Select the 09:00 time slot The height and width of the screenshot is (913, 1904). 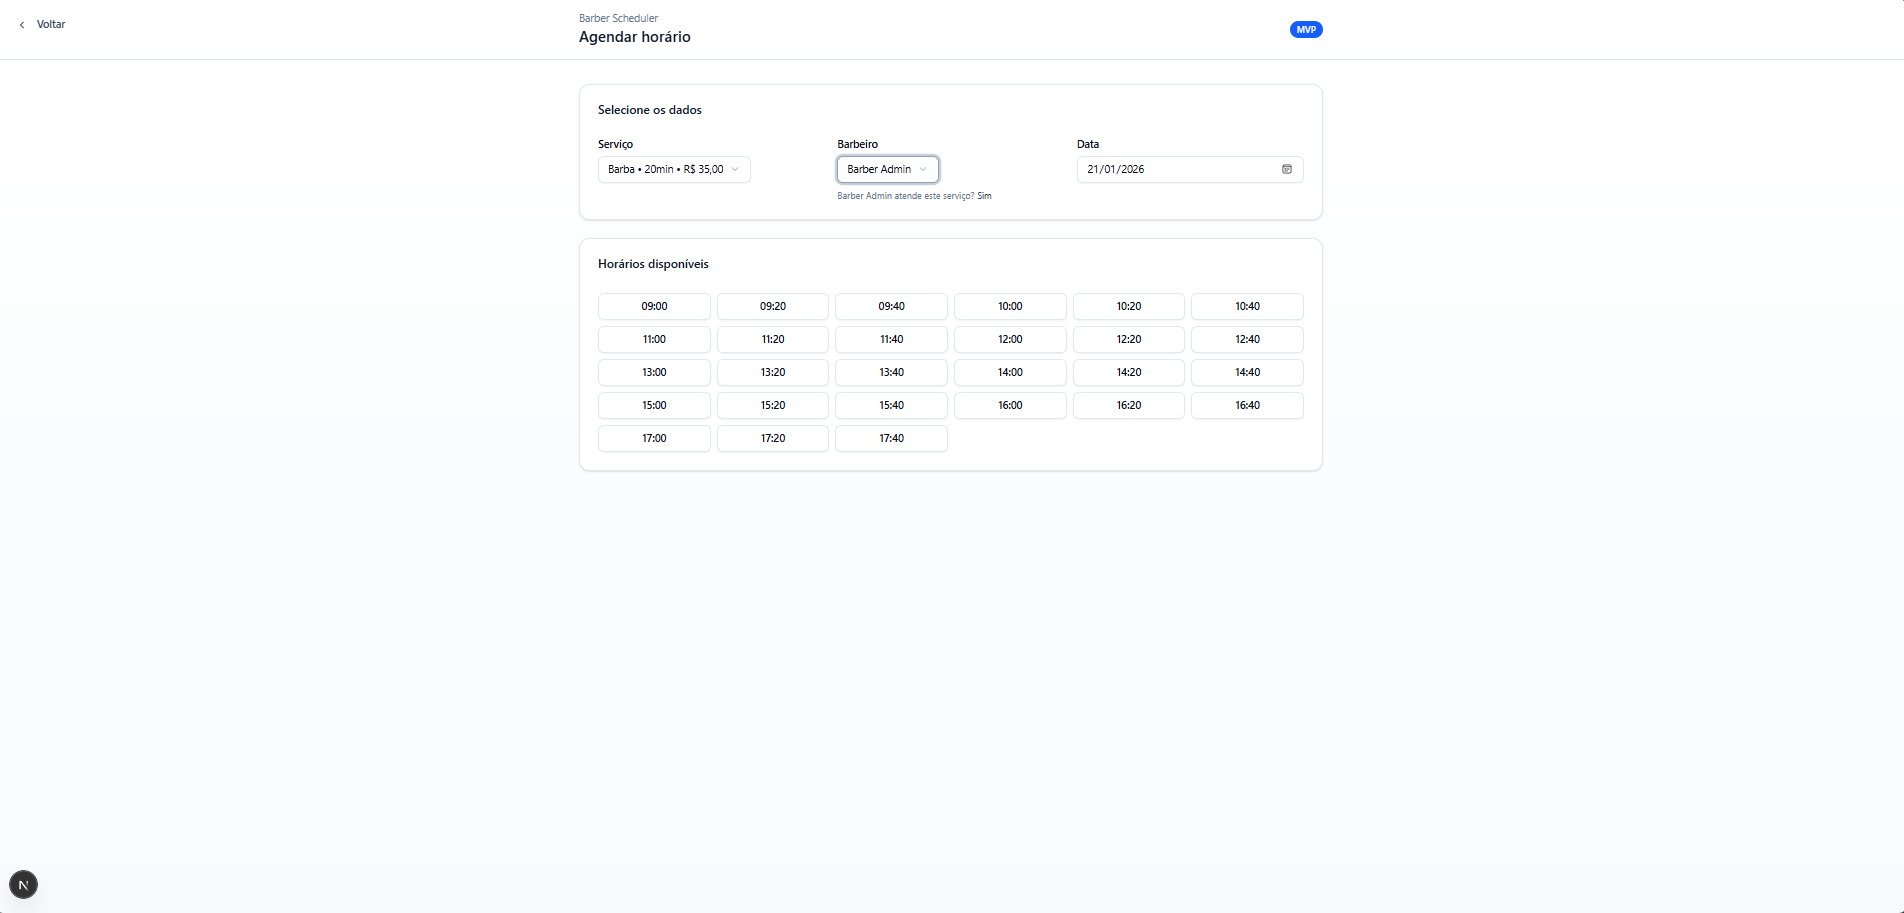click(654, 306)
